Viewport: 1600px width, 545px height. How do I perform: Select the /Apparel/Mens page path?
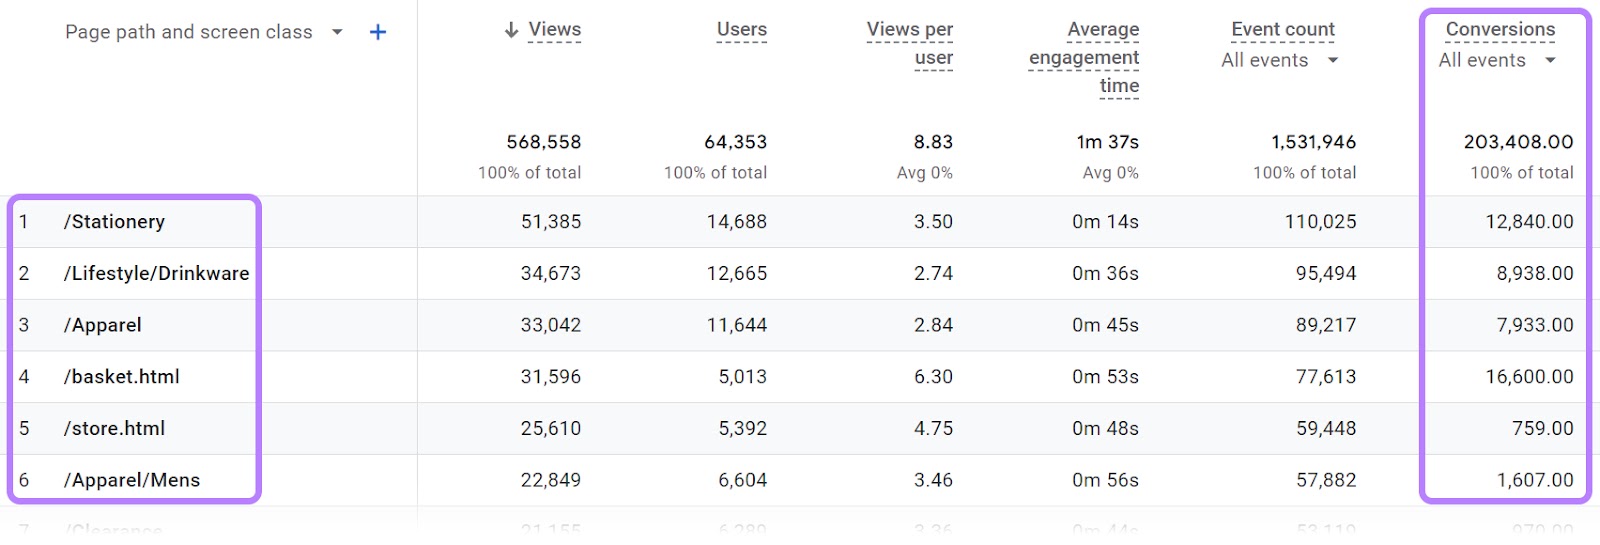(132, 481)
